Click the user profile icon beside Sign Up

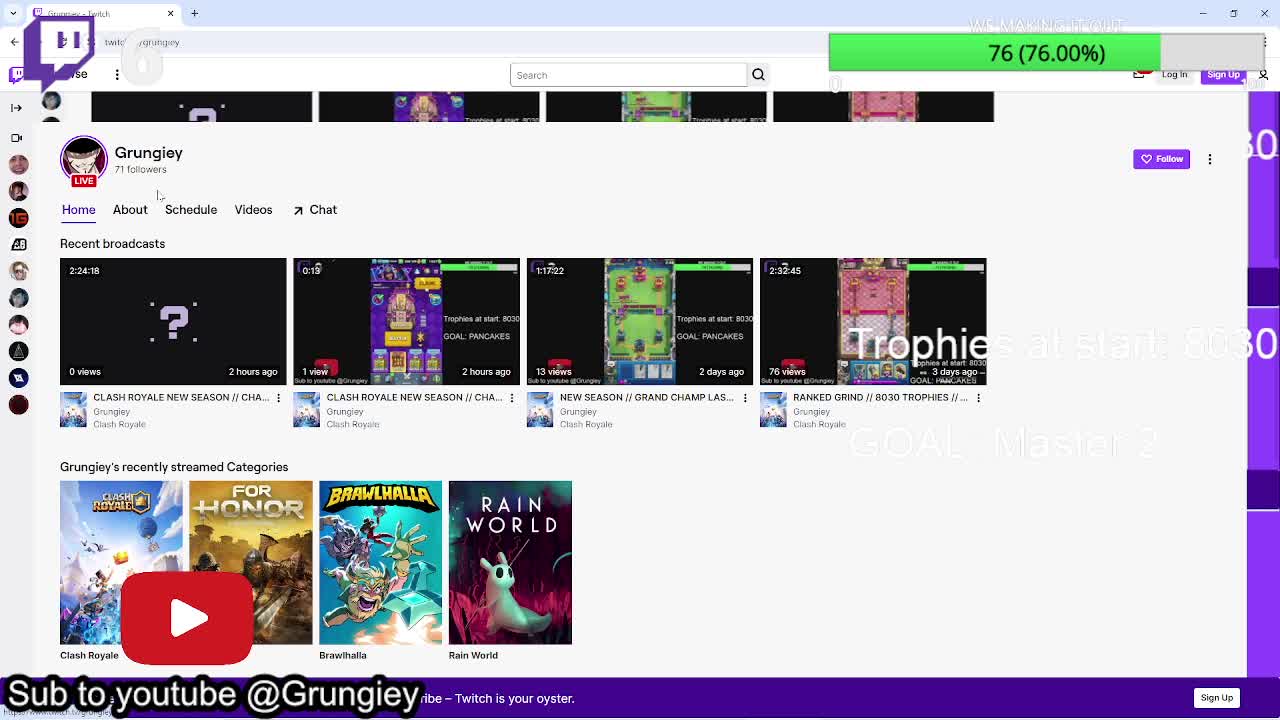coord(1263,75)
